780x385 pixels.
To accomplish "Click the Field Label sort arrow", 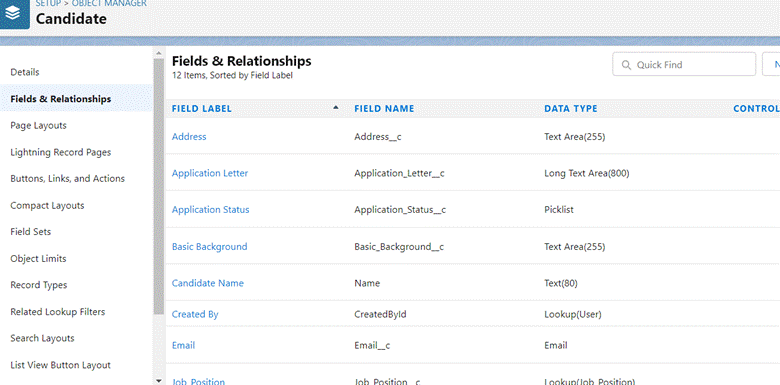I will (336, 107).
